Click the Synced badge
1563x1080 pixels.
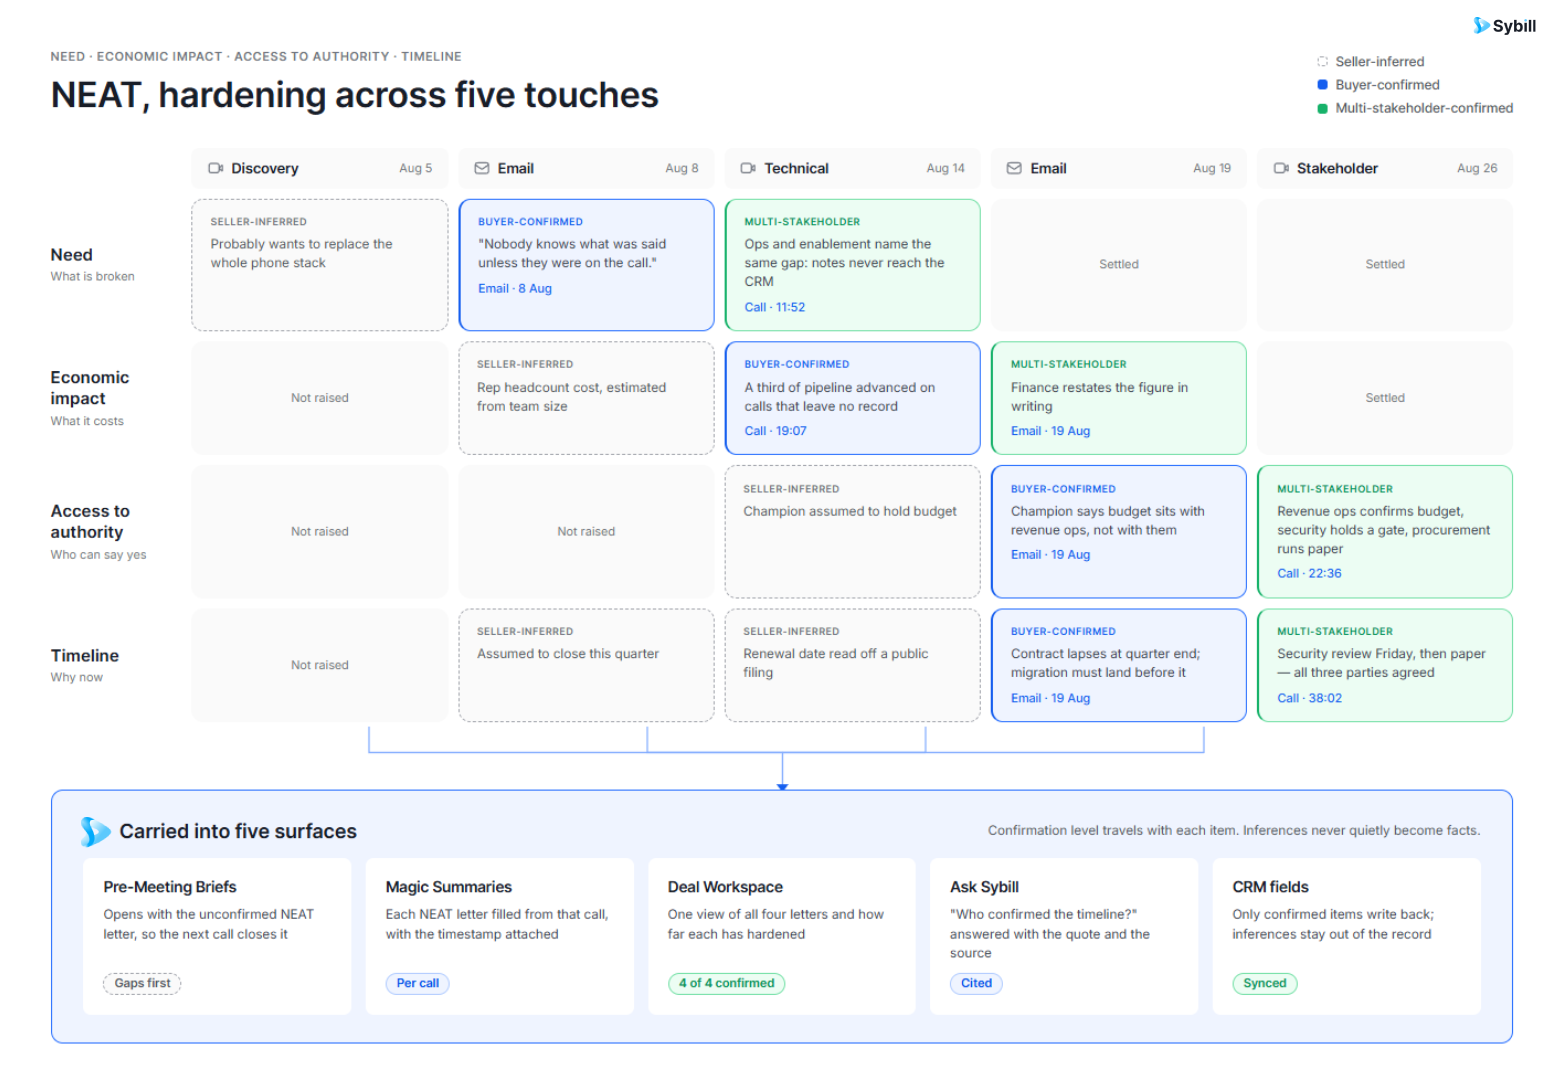[1264, 983]
